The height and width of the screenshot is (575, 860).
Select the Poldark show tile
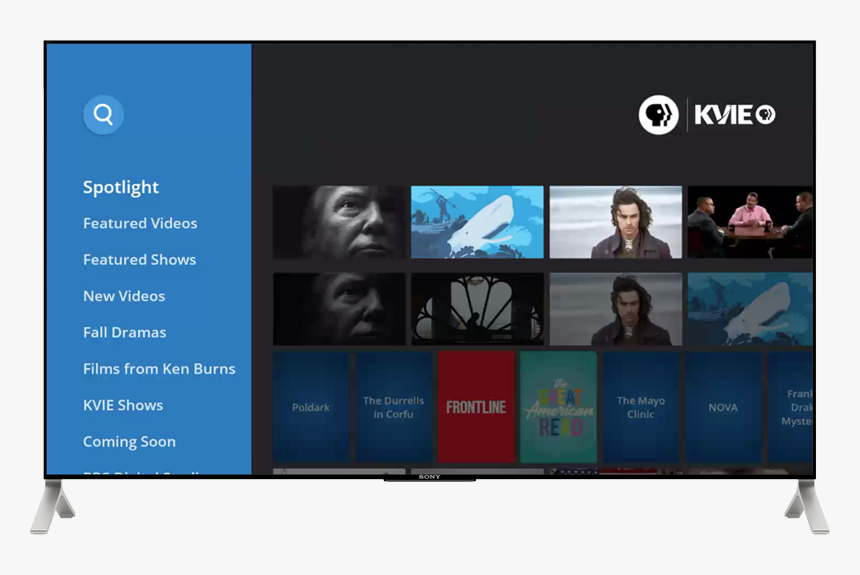tap(311, 407)
